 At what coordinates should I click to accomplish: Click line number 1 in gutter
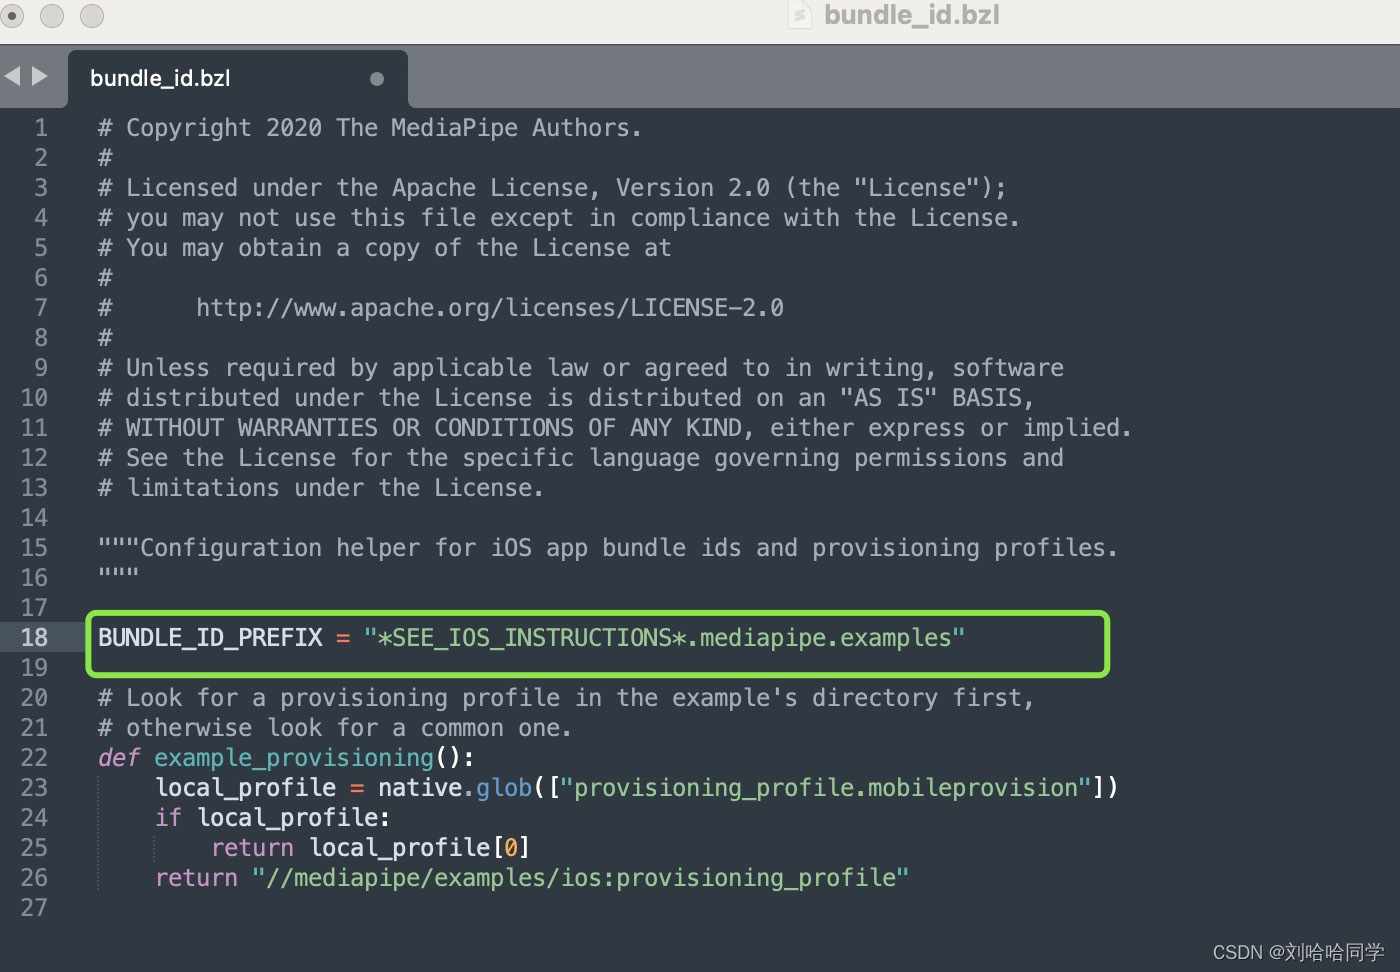coord(41,128)
